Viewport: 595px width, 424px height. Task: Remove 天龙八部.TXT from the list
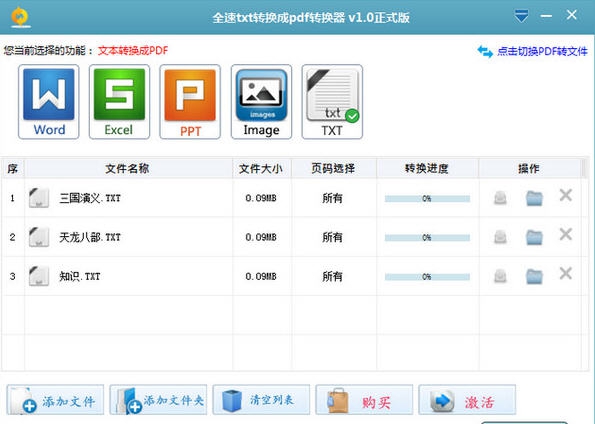565,234
